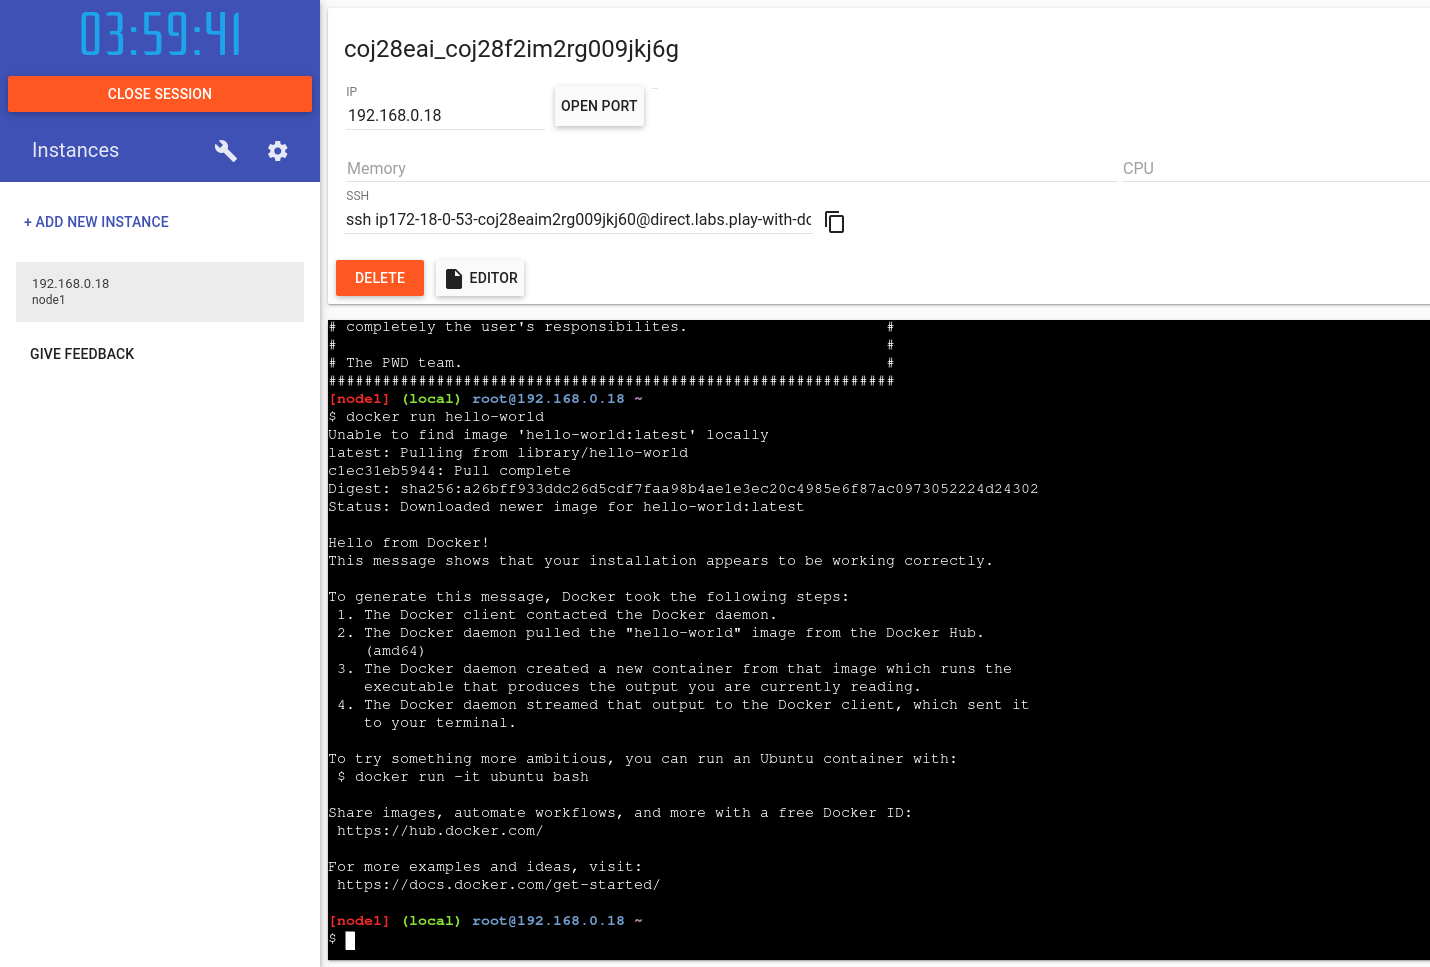Click the instance name coj28eai_coj28f2im2rg009jkj6g
Image resolution: width=1430 pixels, height=967 pixels.
(x=511, y=49)
